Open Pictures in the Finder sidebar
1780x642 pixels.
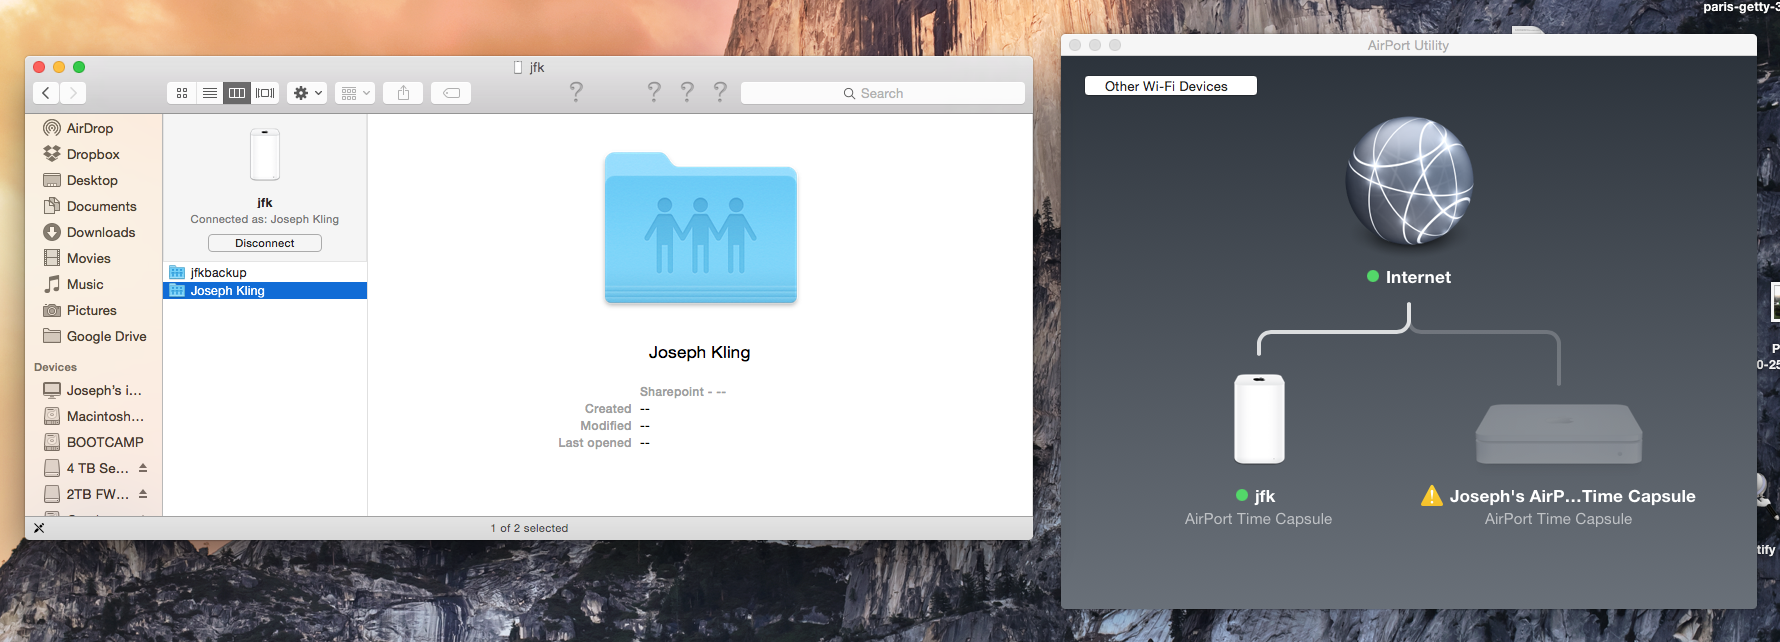(x=91, y=310)
